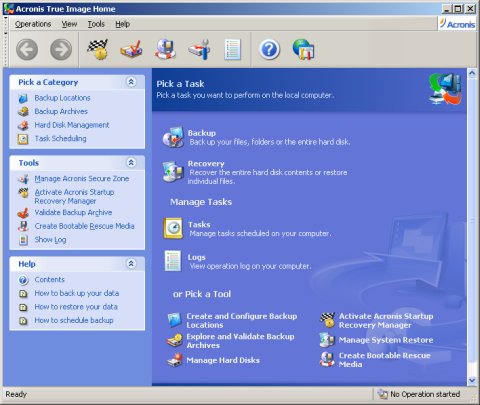Click the Show Log sidebar icon
Image resolution: width=480 pixels, height=405 pixels.
click(23, 240)
